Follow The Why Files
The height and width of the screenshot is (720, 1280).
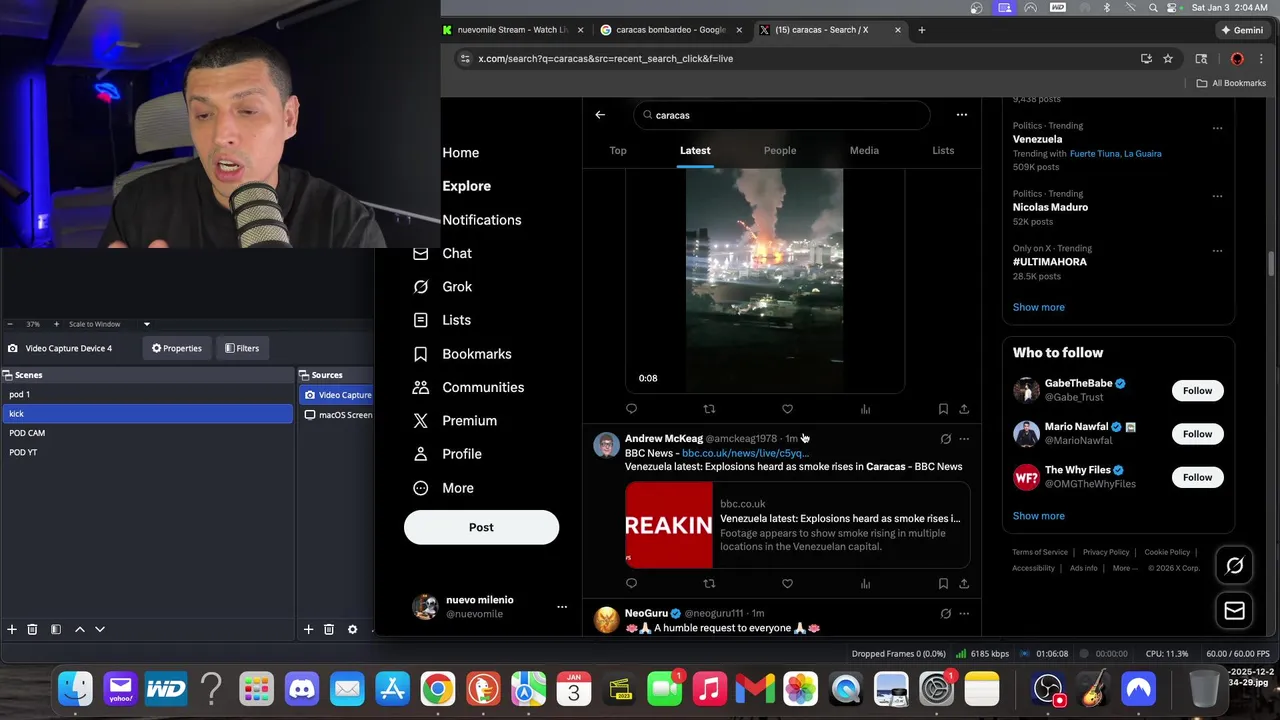coord(1197,477)
